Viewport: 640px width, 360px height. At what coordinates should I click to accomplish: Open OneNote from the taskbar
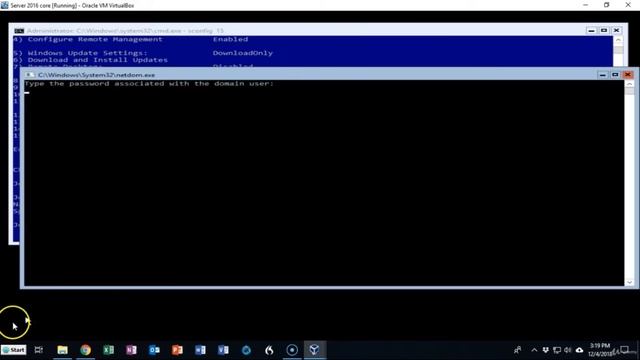coord(131,350)
